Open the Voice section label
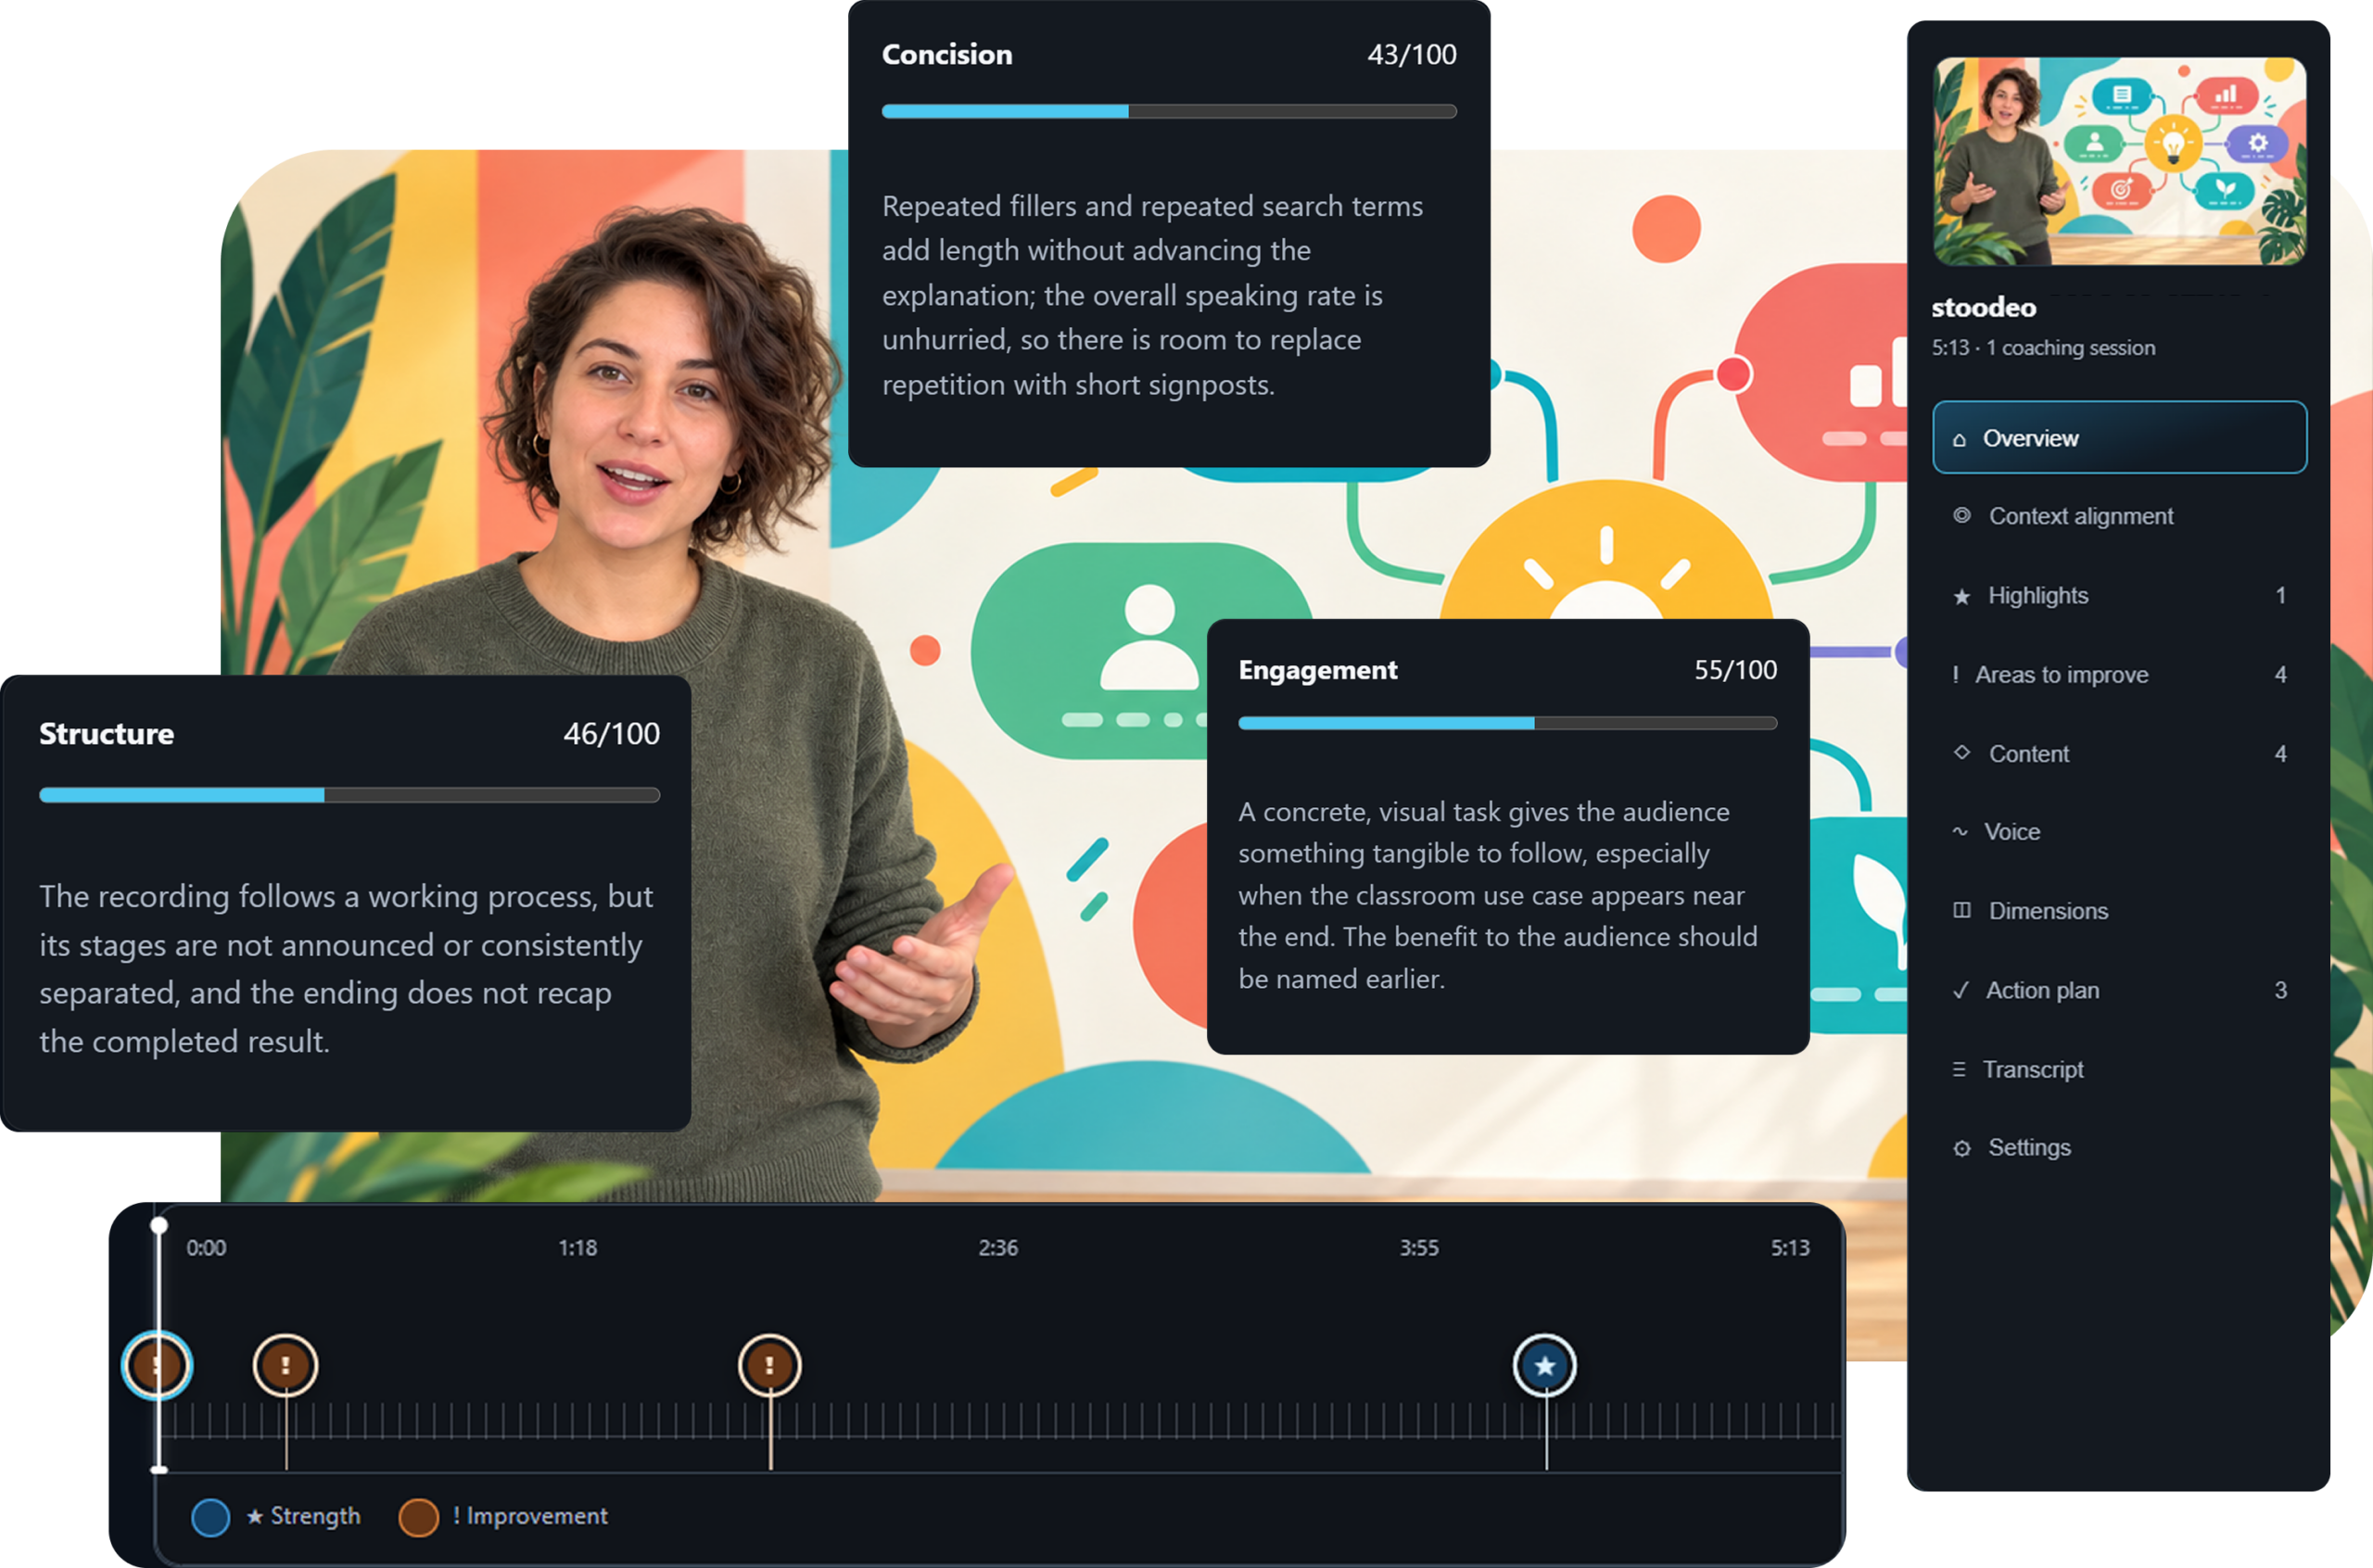Image resolution: width=2373 pixels, height=1568 pixels. [2012, 832]
